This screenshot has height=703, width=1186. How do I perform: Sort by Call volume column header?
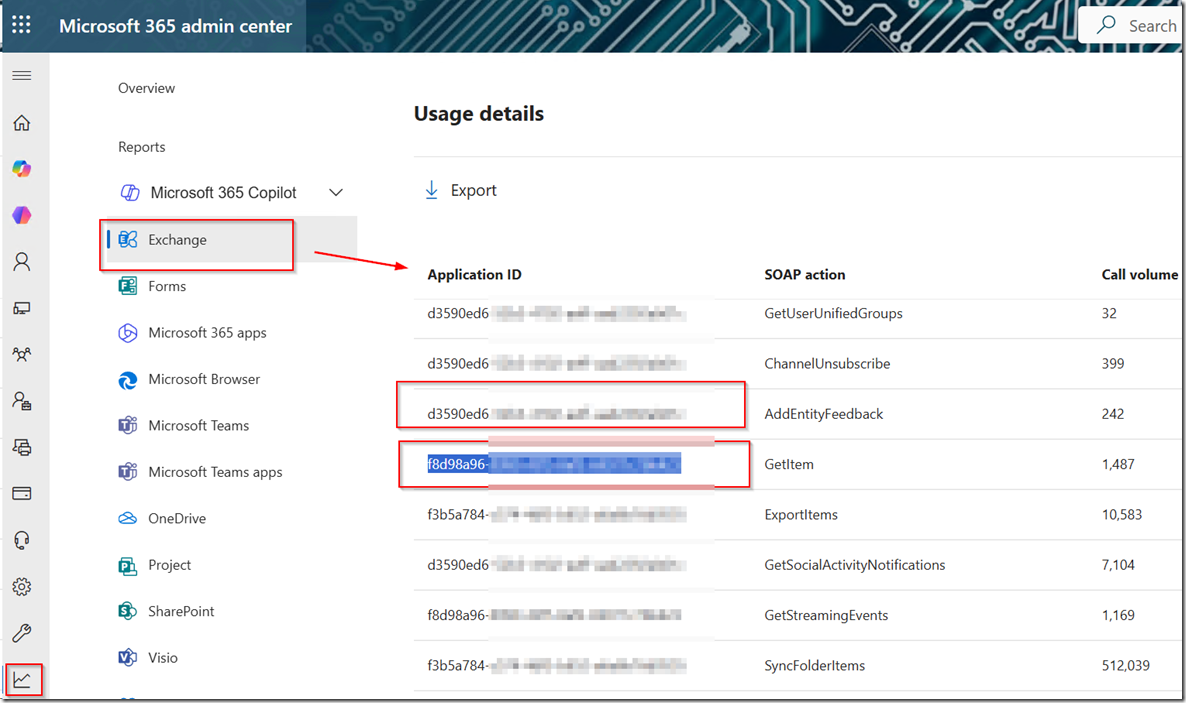click(x=1139, y=275)
